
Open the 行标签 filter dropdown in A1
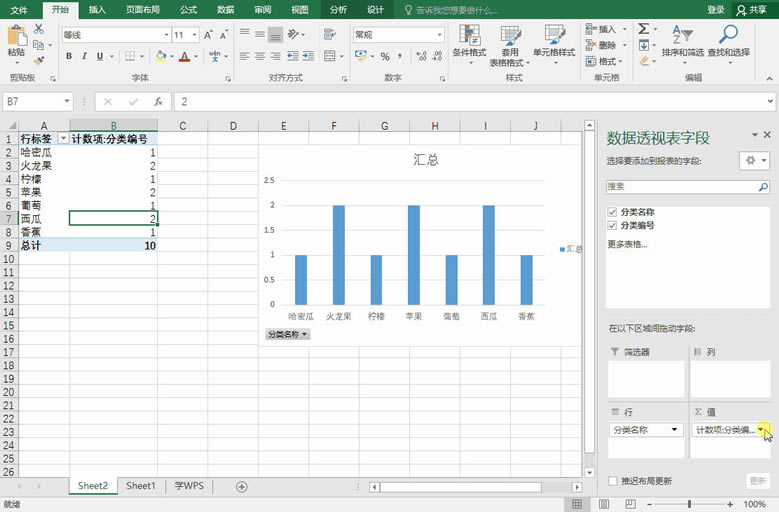[x=63, y=139]
